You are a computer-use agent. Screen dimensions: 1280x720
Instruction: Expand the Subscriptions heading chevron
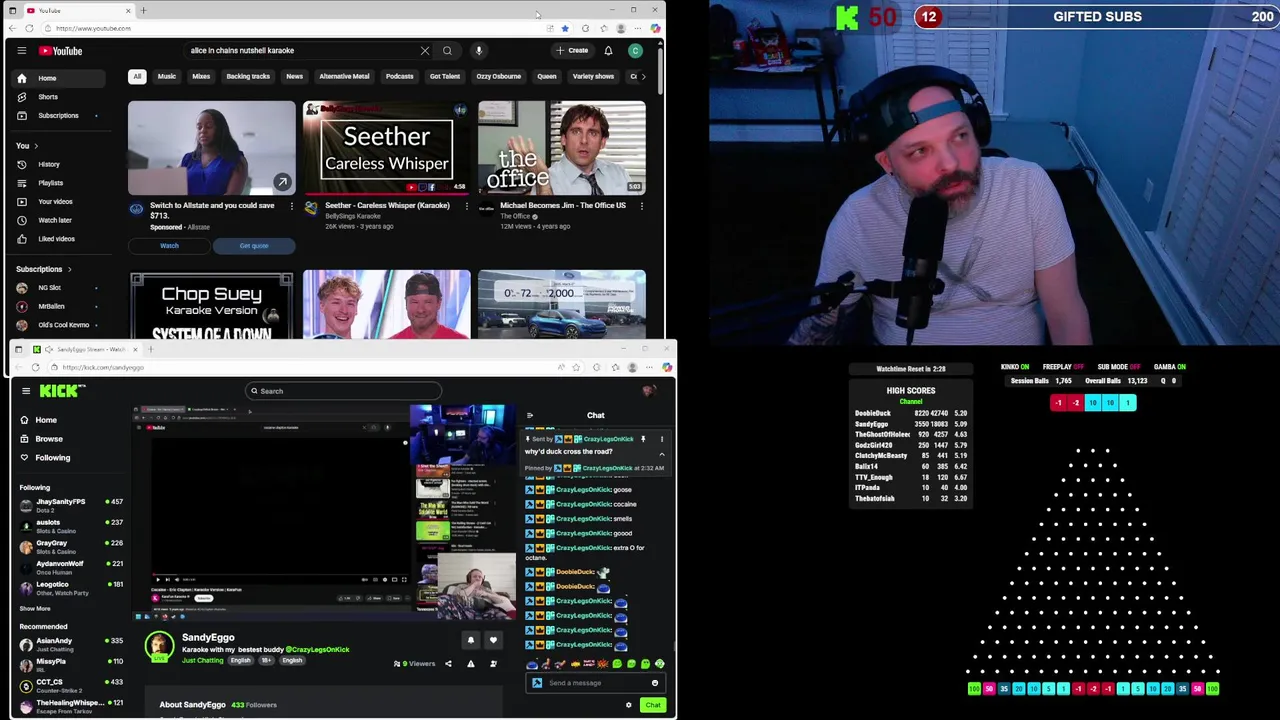pyautogui.click(x=69, y=269)
